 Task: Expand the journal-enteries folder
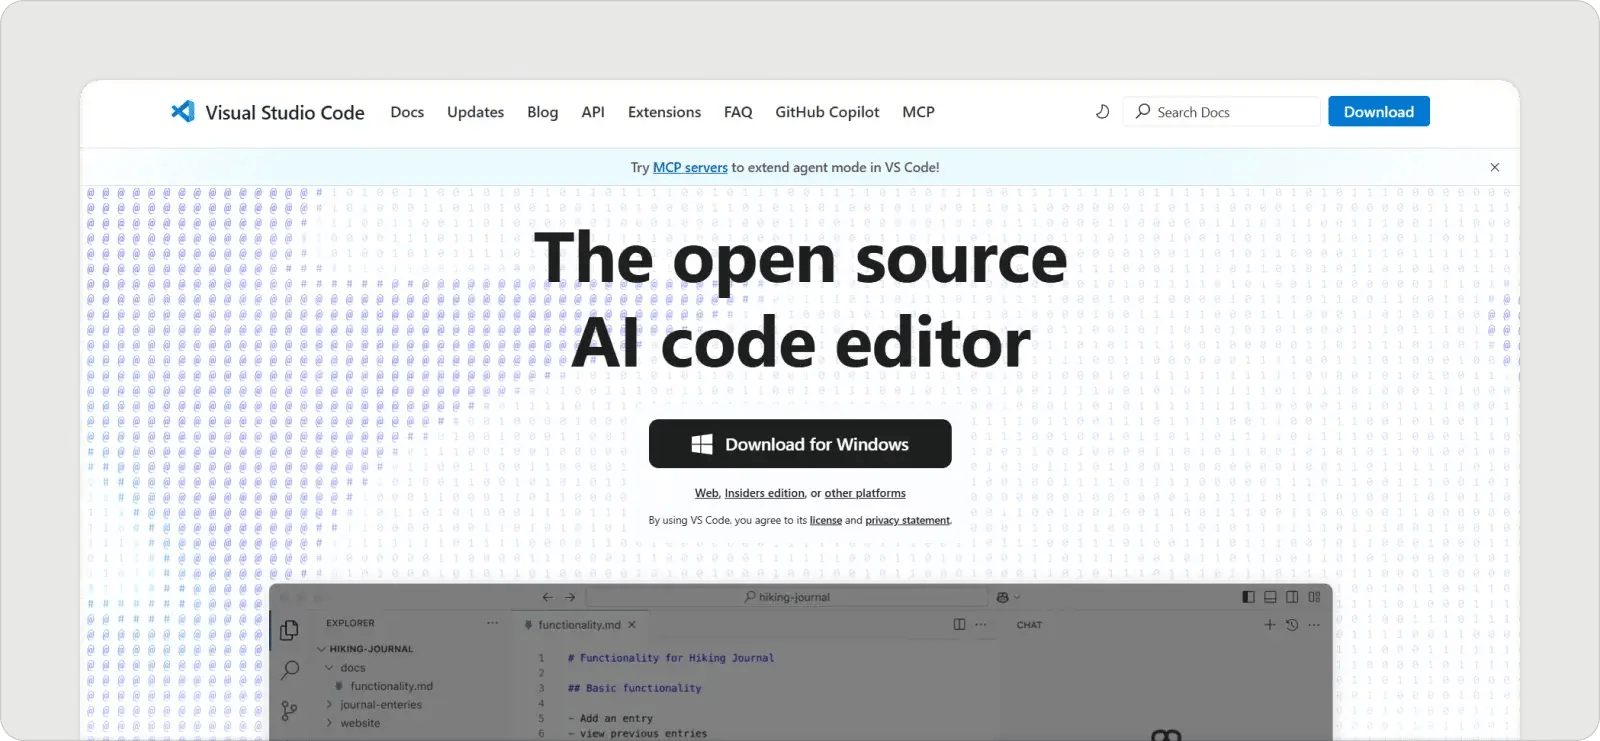[x=329, y=705]
